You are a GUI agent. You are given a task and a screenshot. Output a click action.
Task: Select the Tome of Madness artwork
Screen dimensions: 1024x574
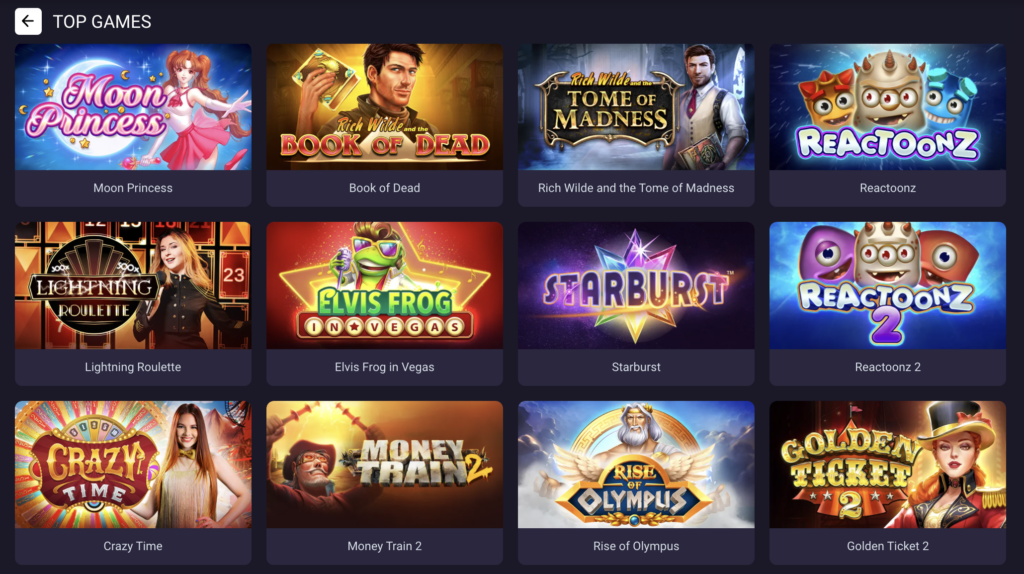tap(636, 107)
